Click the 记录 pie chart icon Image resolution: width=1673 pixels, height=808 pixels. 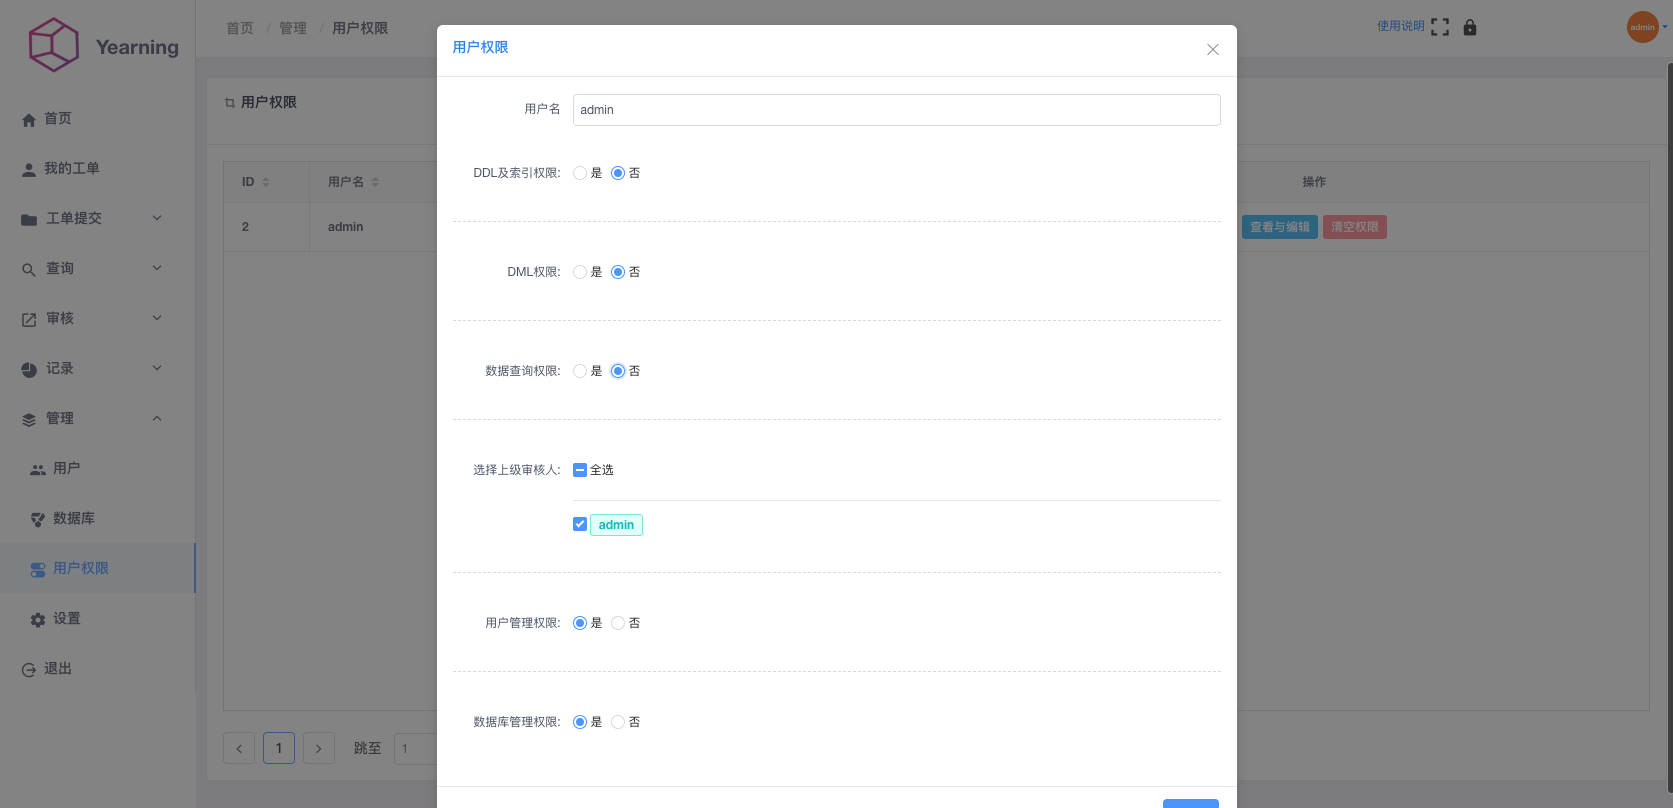pyautogui.click(x=29, y=370)
